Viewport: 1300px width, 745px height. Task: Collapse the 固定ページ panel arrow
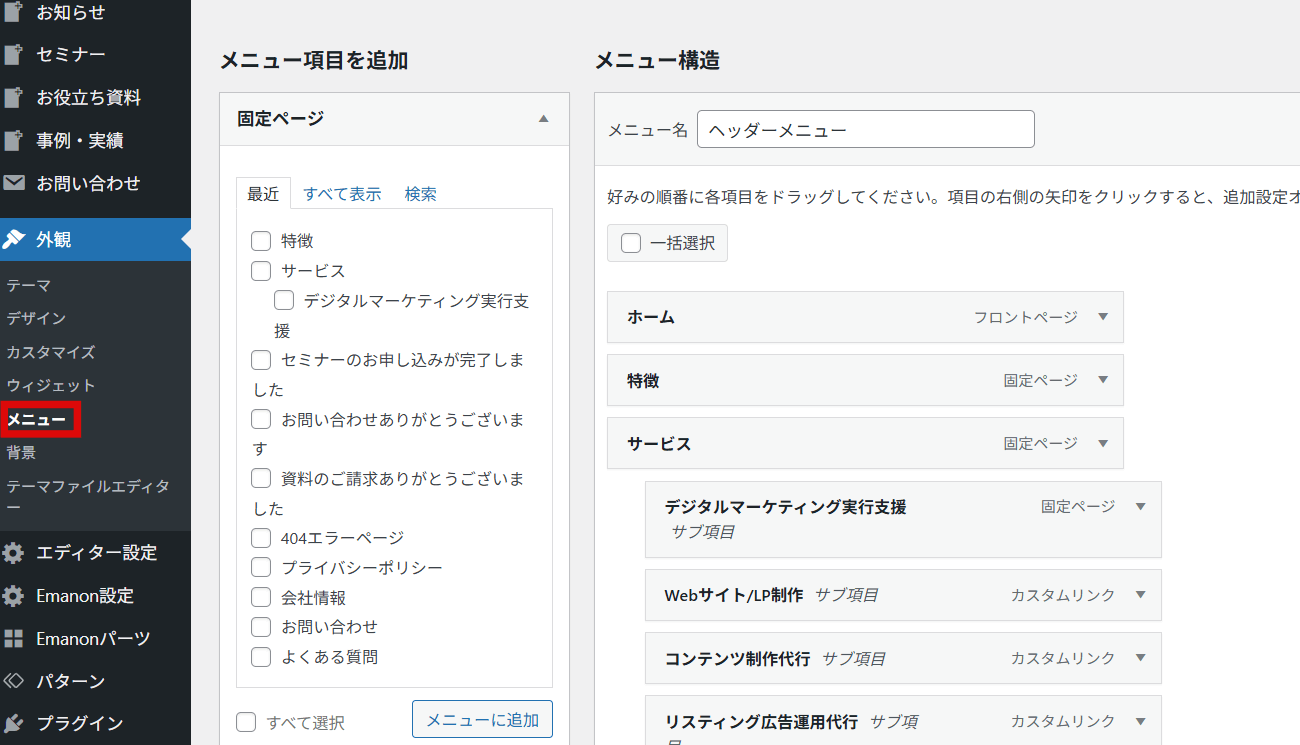coord(543,119)
